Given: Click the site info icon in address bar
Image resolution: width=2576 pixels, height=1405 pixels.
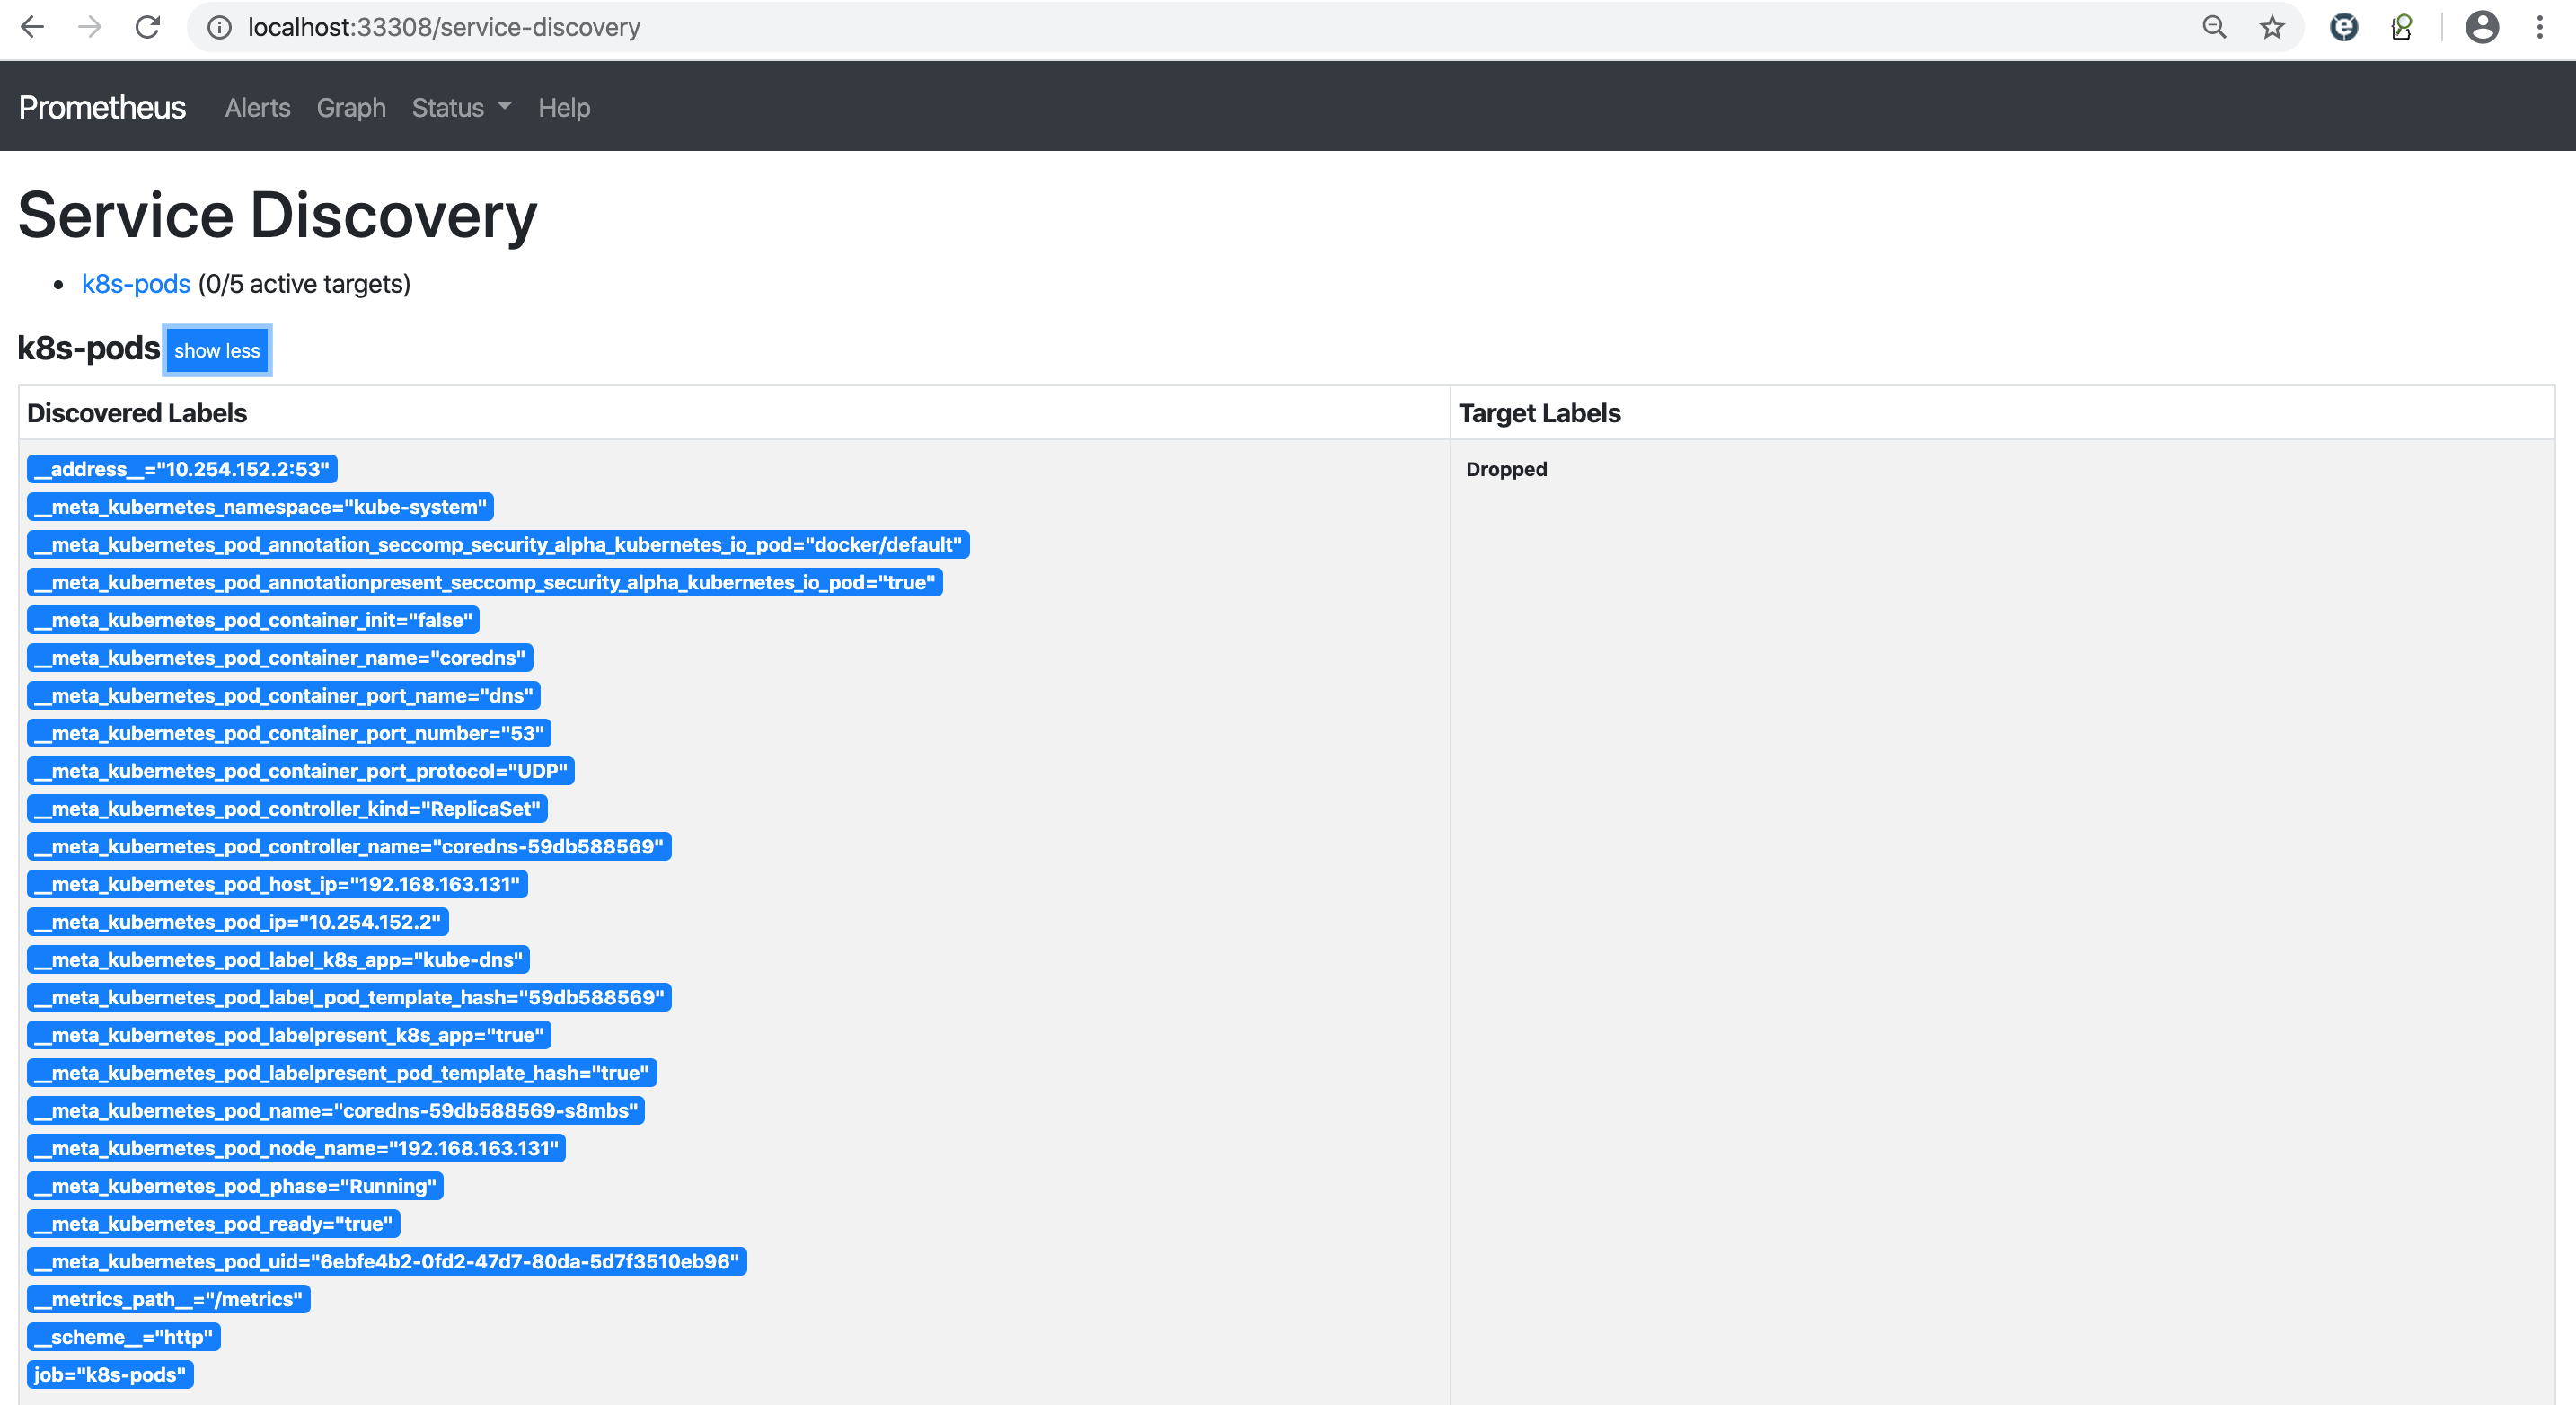Looking at the screenshot, I should [219, 27].
